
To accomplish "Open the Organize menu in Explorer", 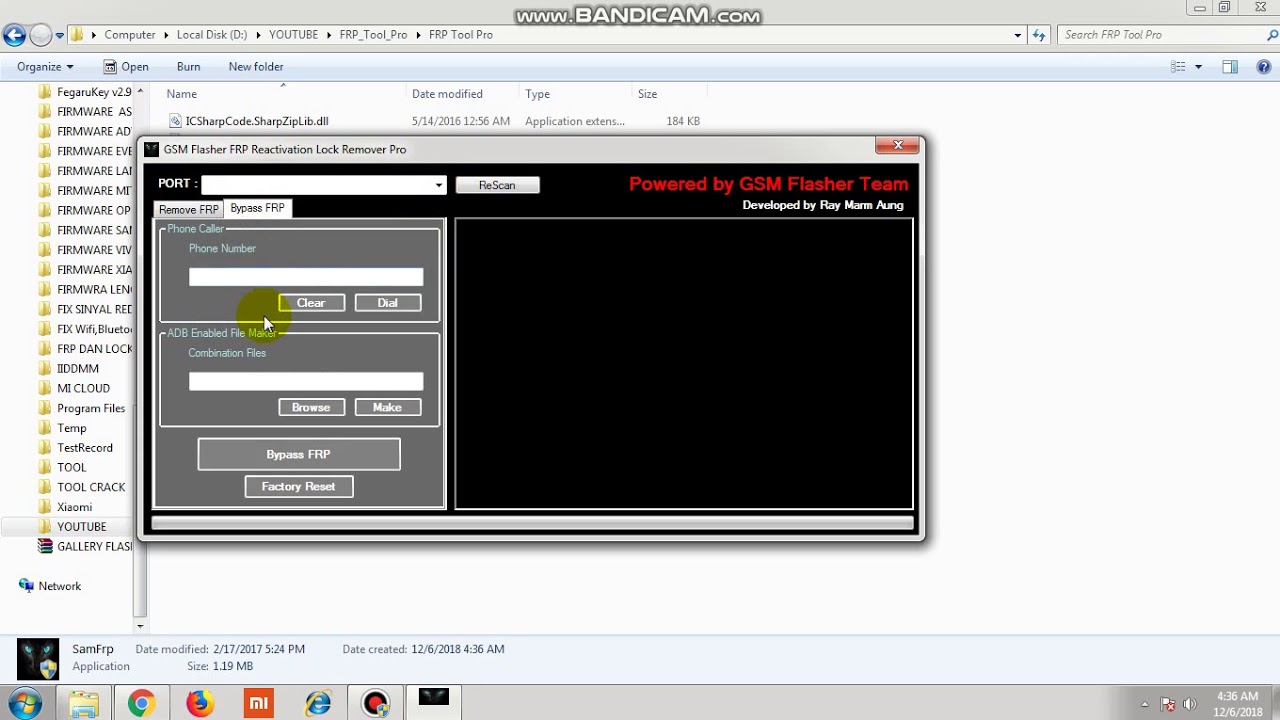I will click(x=45, y=67).
